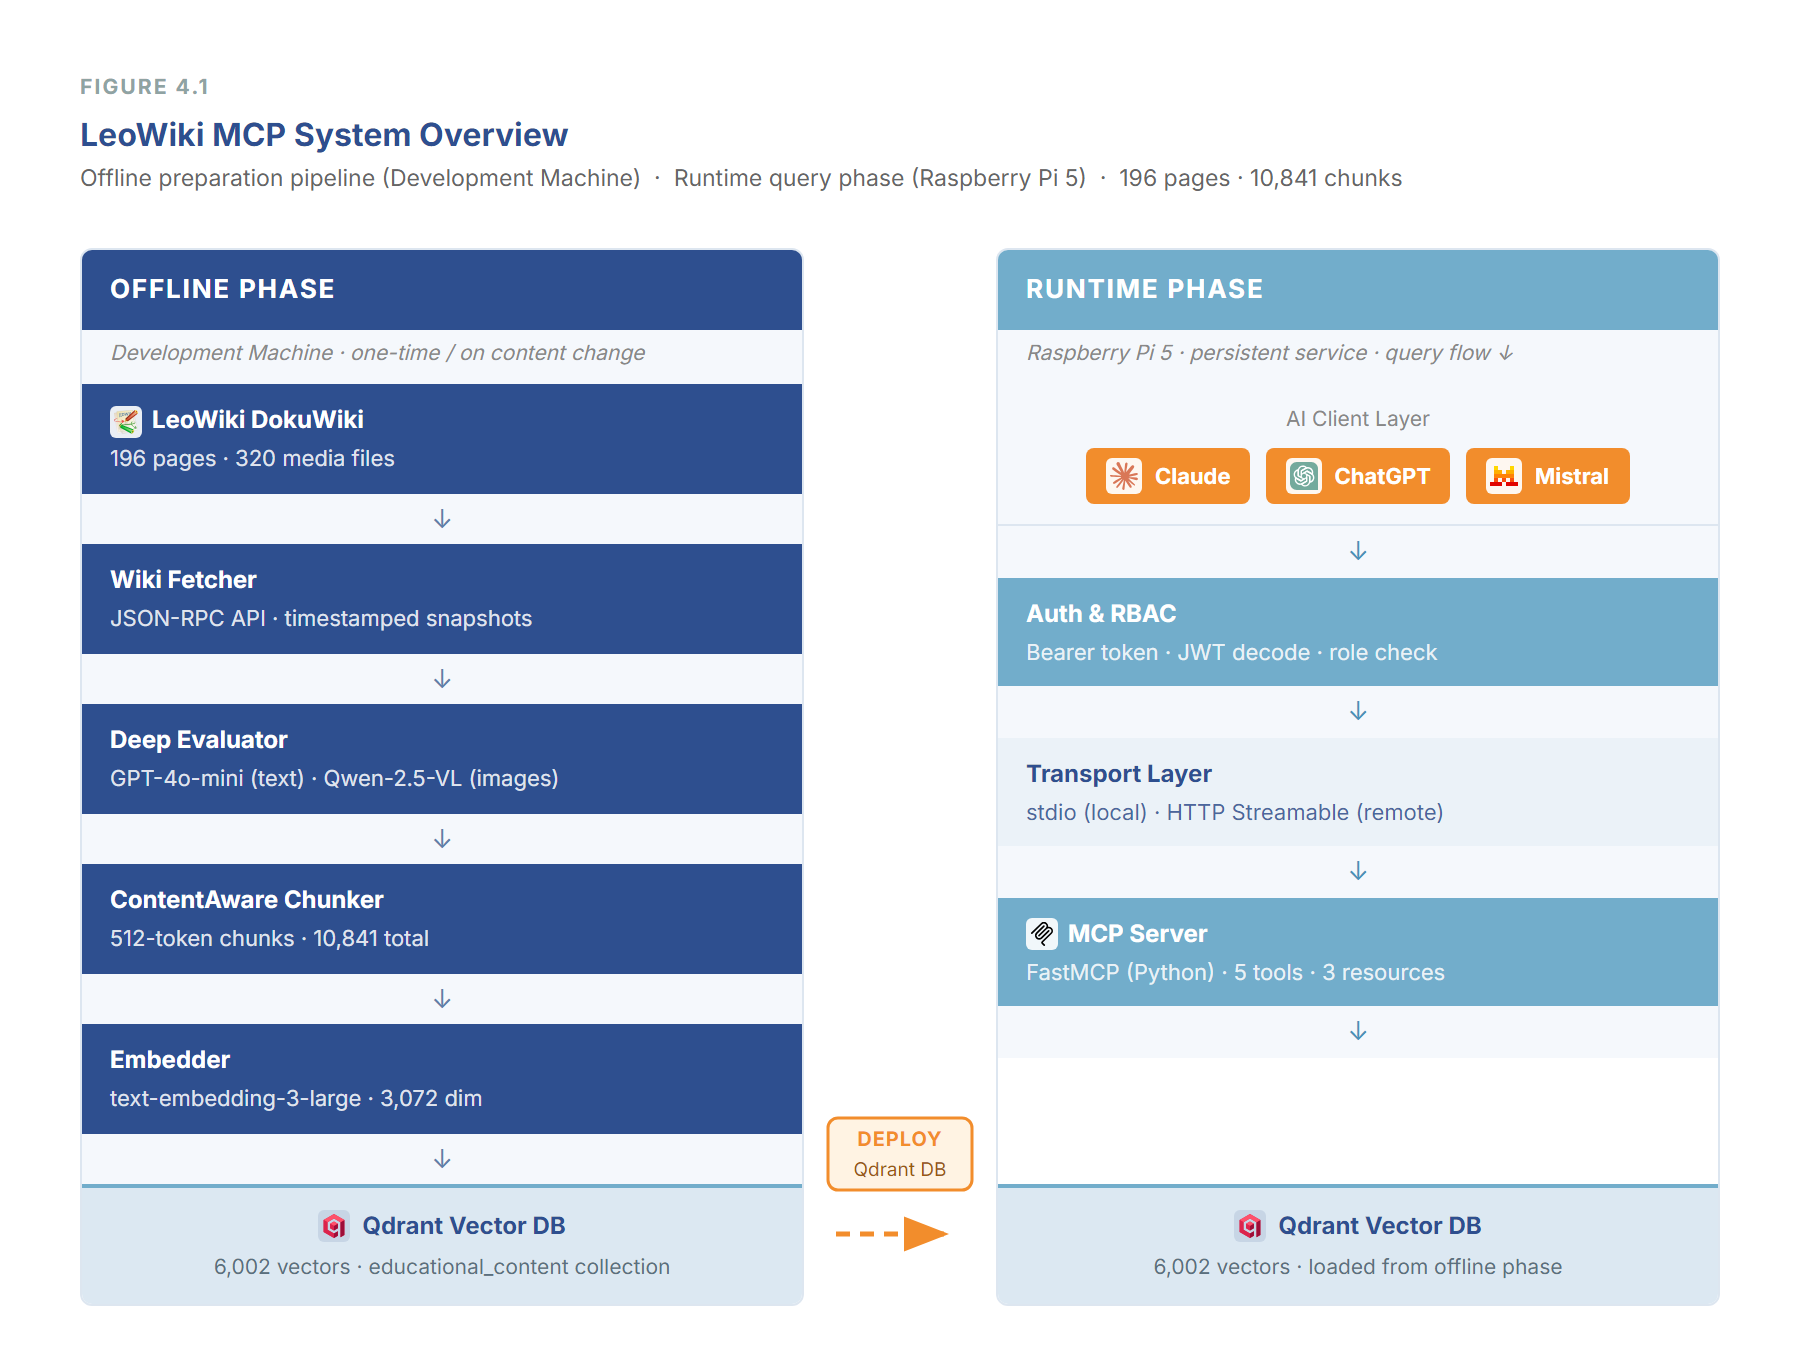Click 'FastMCP (Python) · 5 tools · 3 resources'

click(1235, 973)
